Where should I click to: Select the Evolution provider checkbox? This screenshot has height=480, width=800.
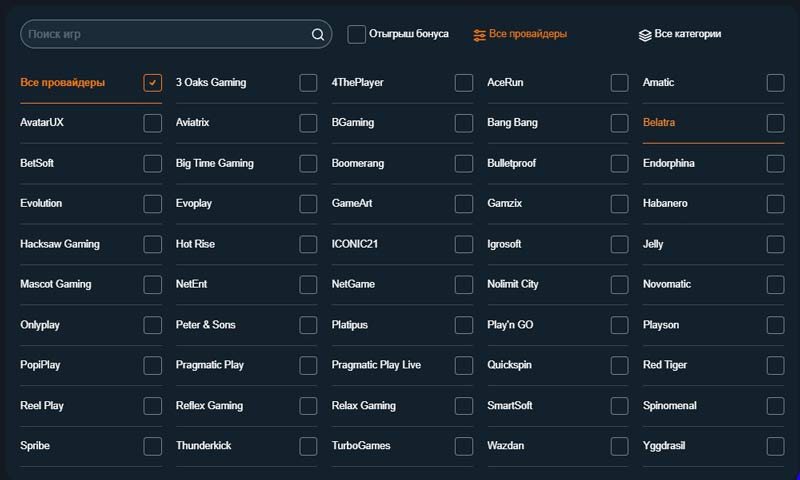(152, 204)
